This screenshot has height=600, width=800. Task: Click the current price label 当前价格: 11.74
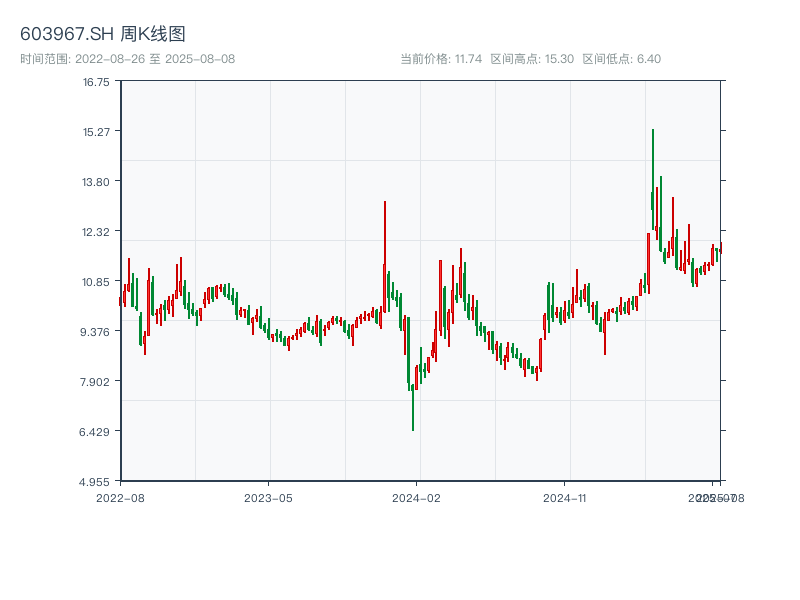(441, 59)
